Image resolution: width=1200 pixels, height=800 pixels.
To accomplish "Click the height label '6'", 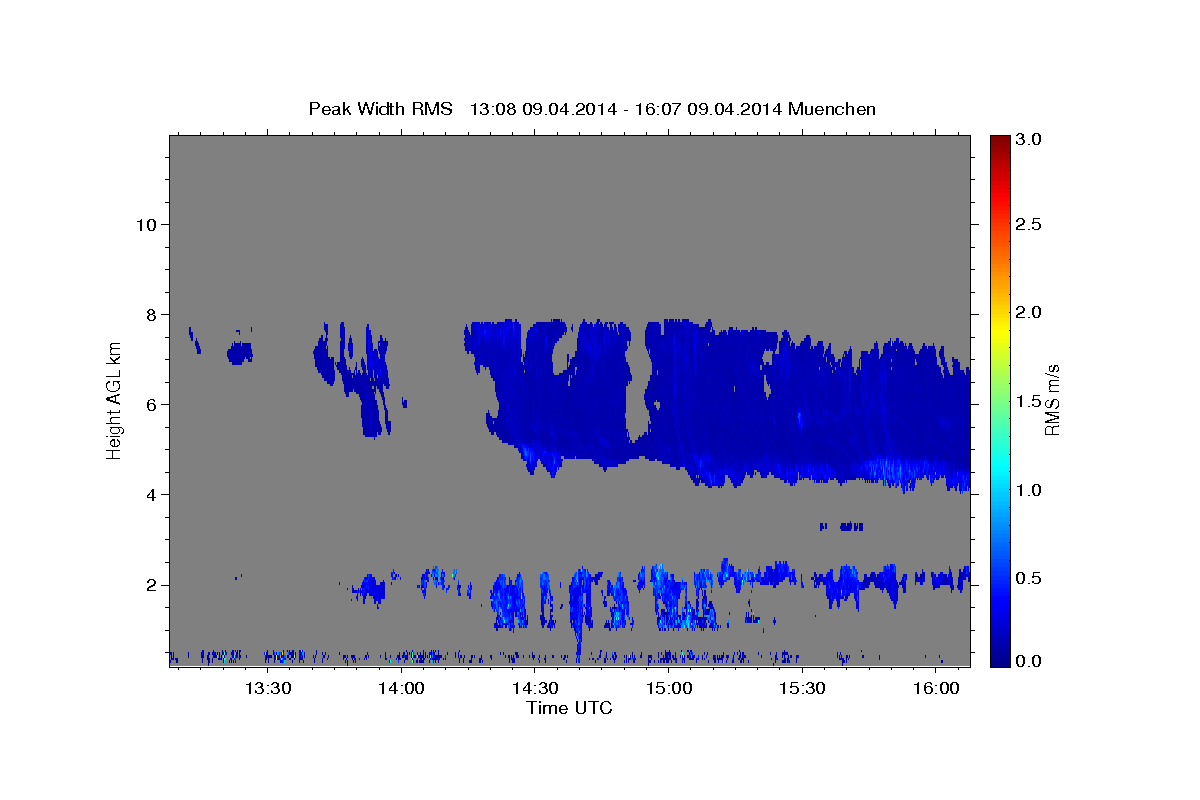I will tap(151, 404).
